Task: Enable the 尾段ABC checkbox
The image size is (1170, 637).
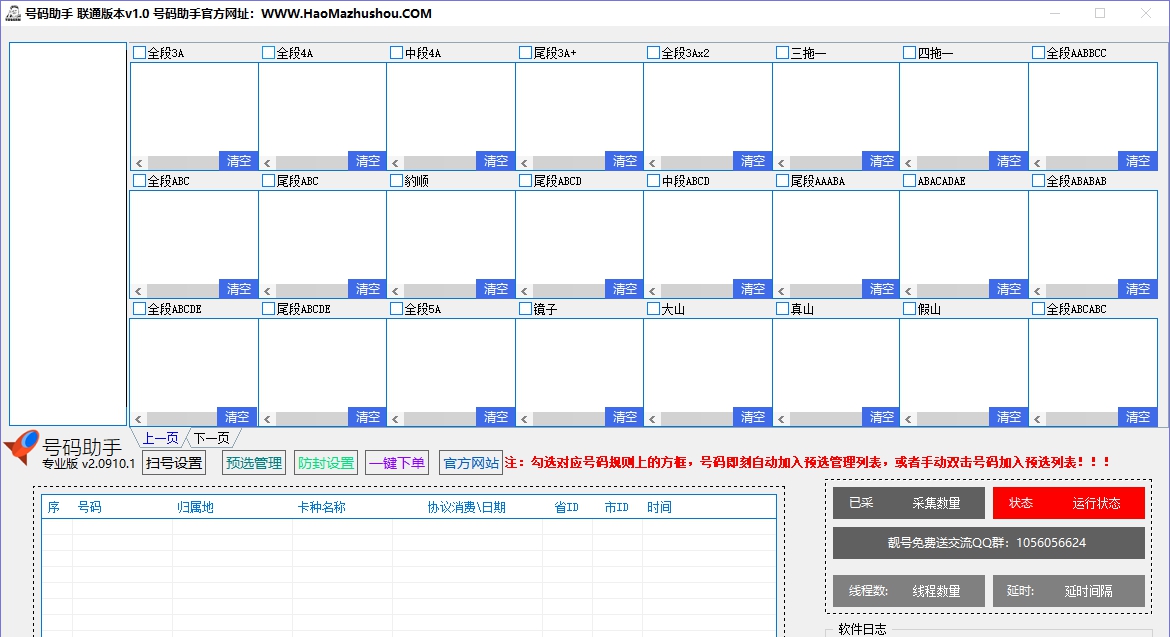Action: coord(269,181)
